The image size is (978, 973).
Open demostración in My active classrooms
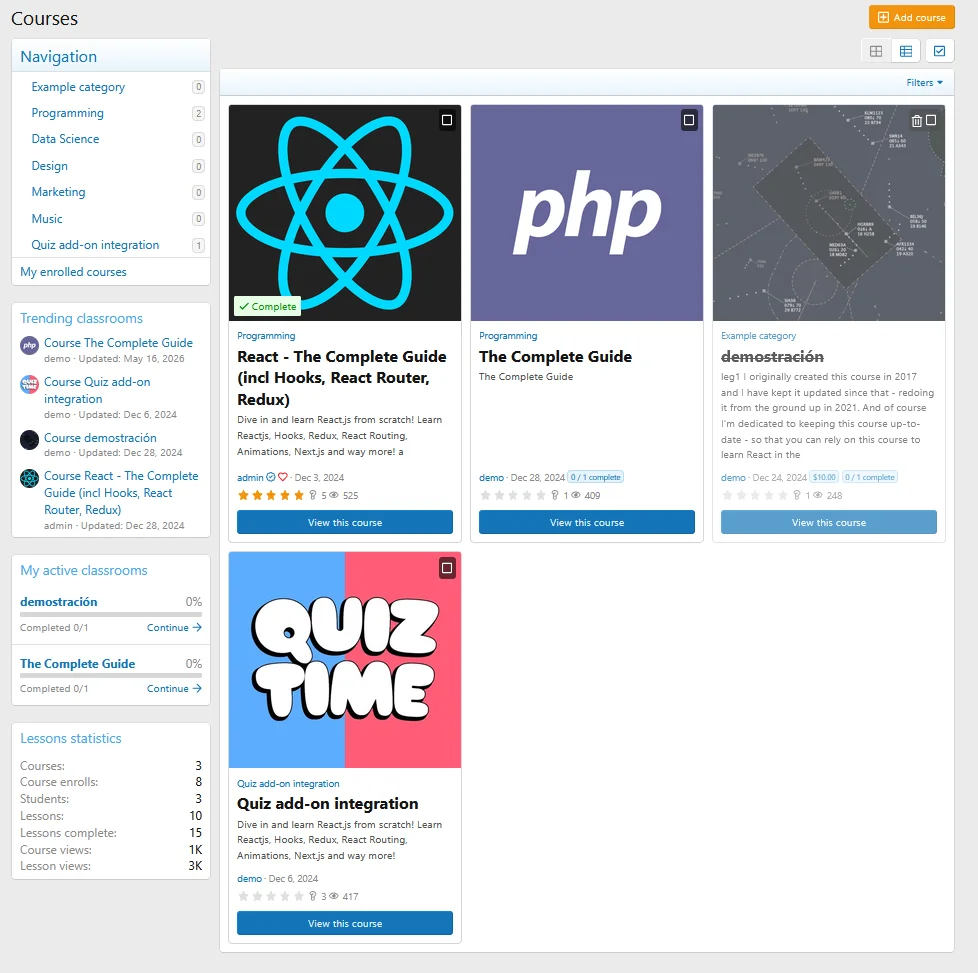(x=59, y=602)
